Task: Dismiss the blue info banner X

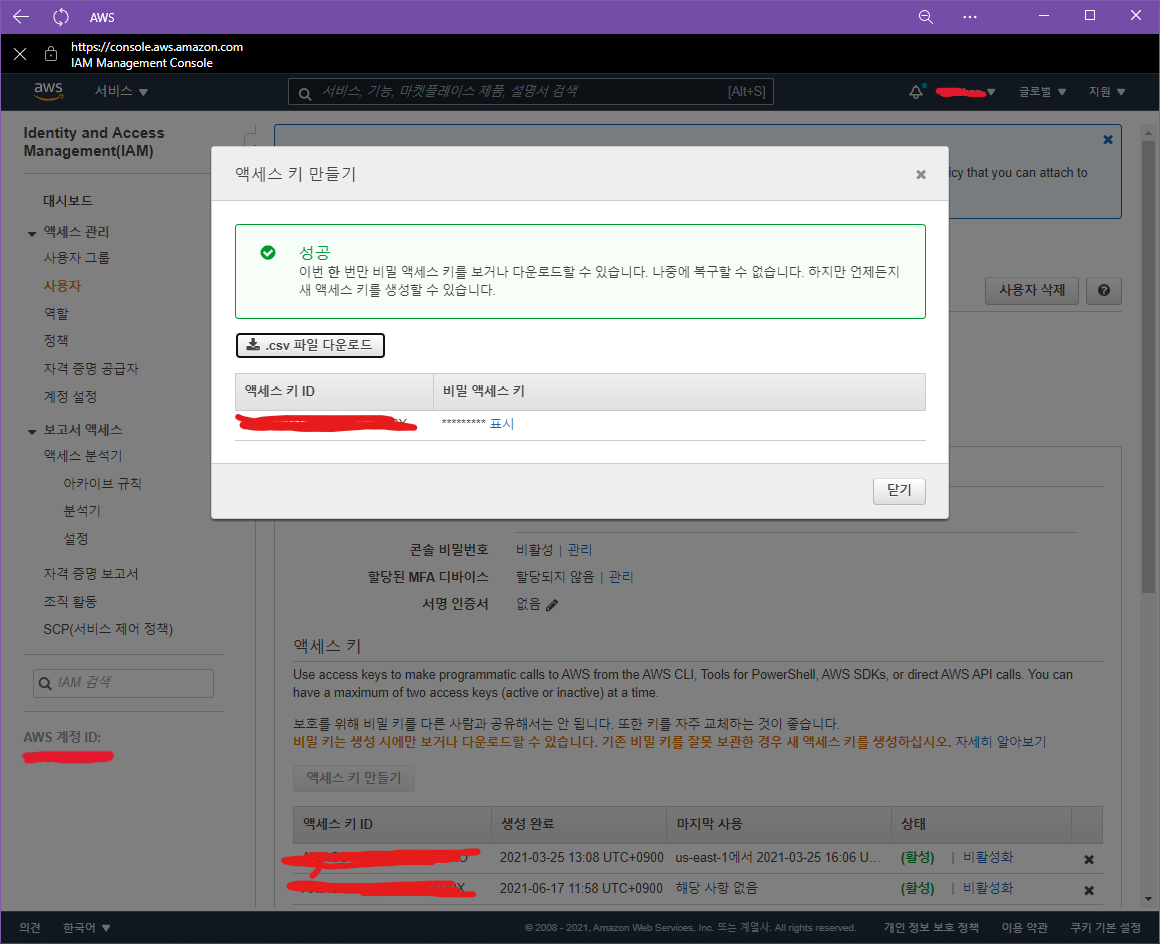Action: pyautogui.click(x=1107, y=140)
